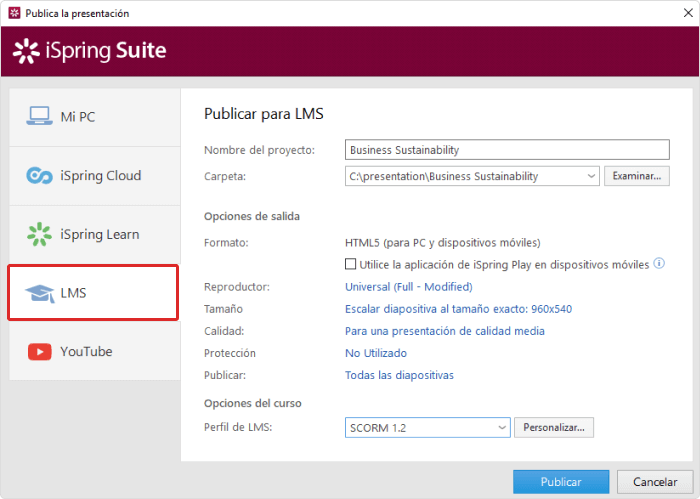Click the Reproductor: label
Viewport: 700px width, 499px height.
click(237, 287)
